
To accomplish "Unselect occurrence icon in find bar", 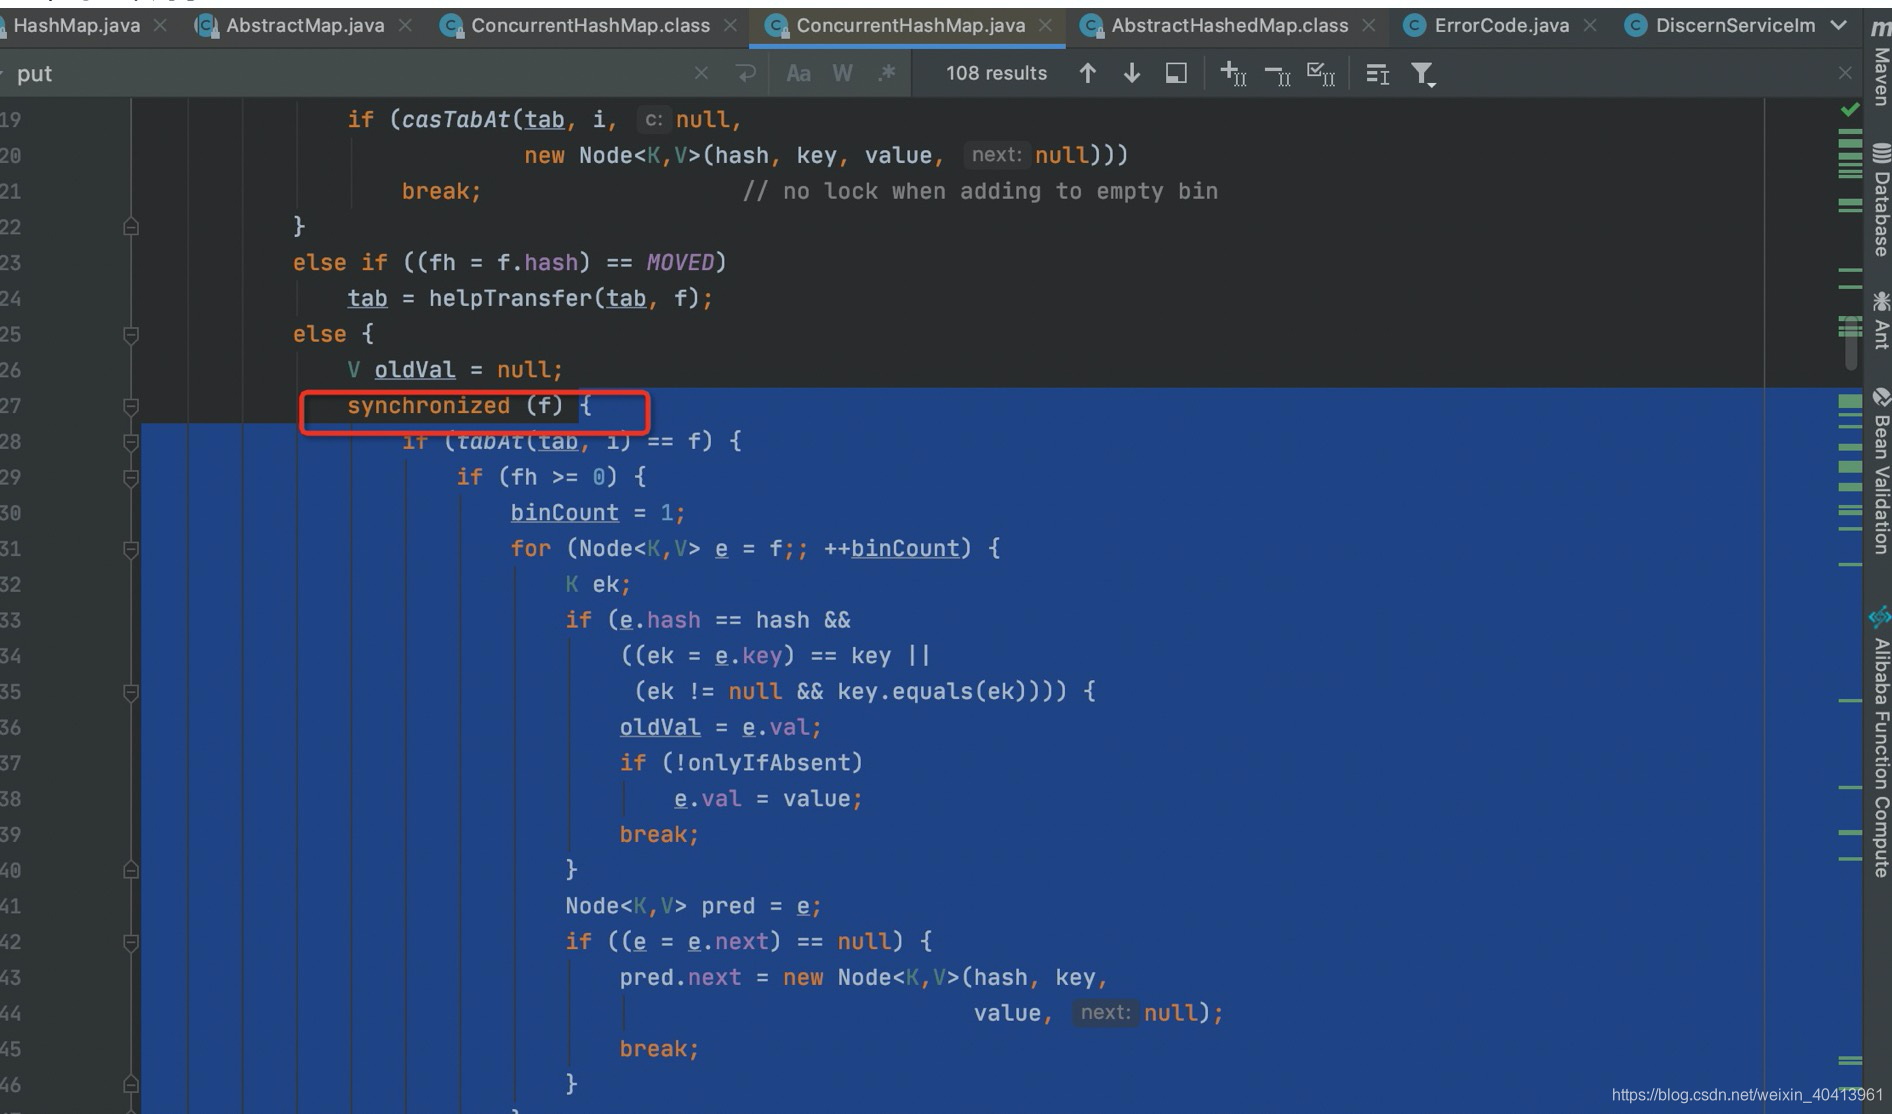I will 1277,74.
